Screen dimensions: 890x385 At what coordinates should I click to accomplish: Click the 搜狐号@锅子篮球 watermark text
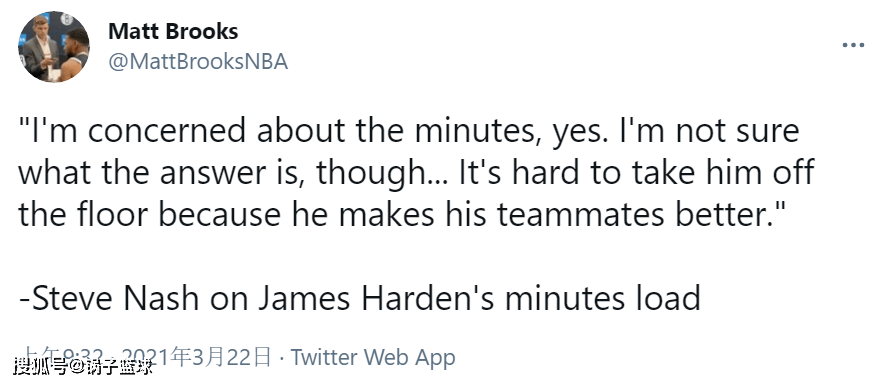point(83,367)
